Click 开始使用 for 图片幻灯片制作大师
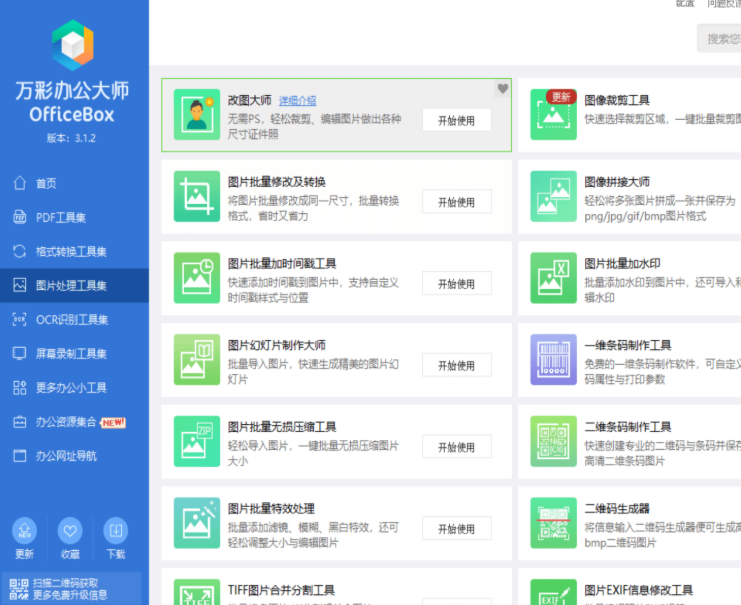The image size is (741, 605). coord(457,365)
